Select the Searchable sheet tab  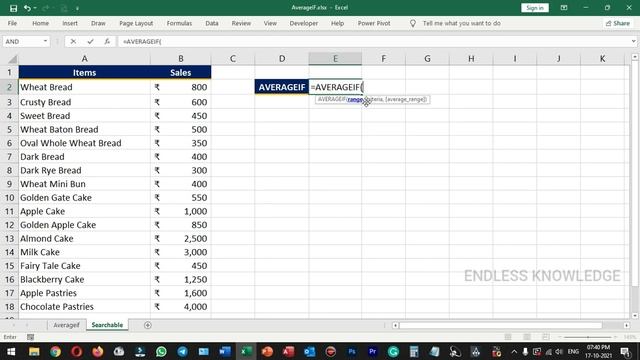pyautogui.click(x=107, y=325)
